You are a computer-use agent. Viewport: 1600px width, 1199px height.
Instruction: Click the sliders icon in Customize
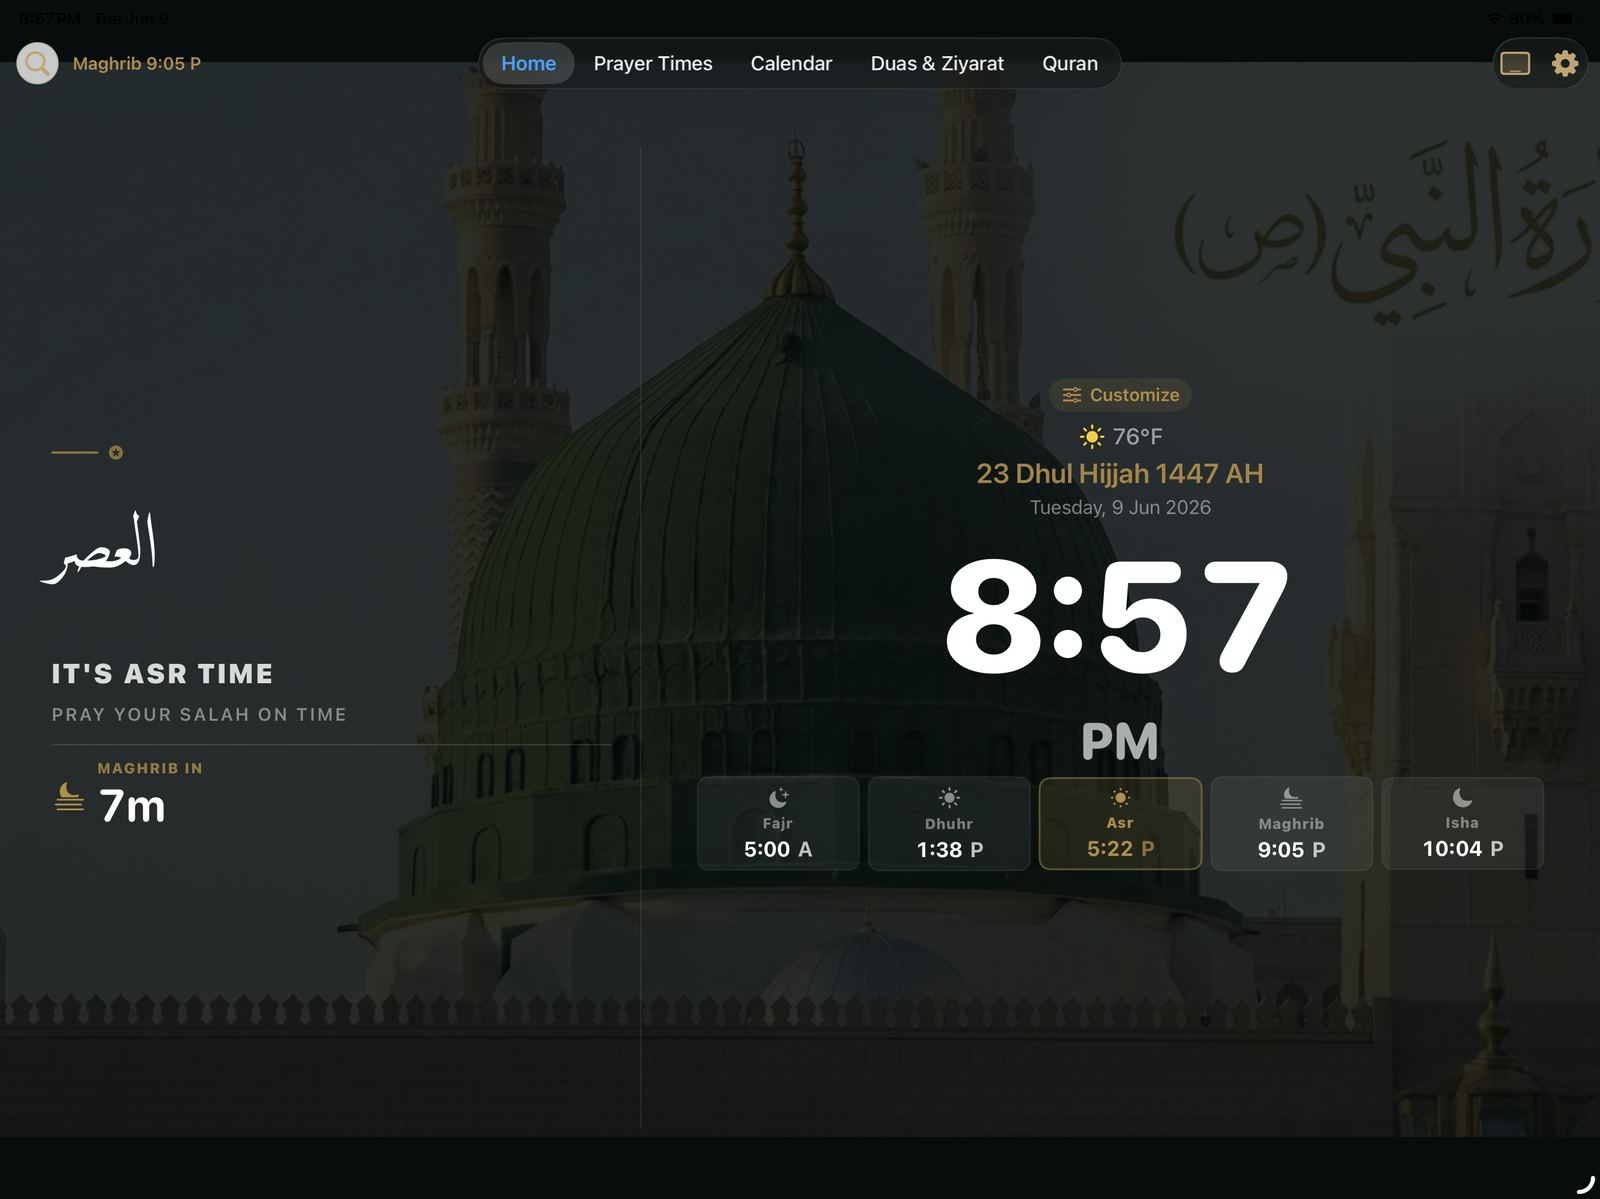click(x=1072, y=395)
